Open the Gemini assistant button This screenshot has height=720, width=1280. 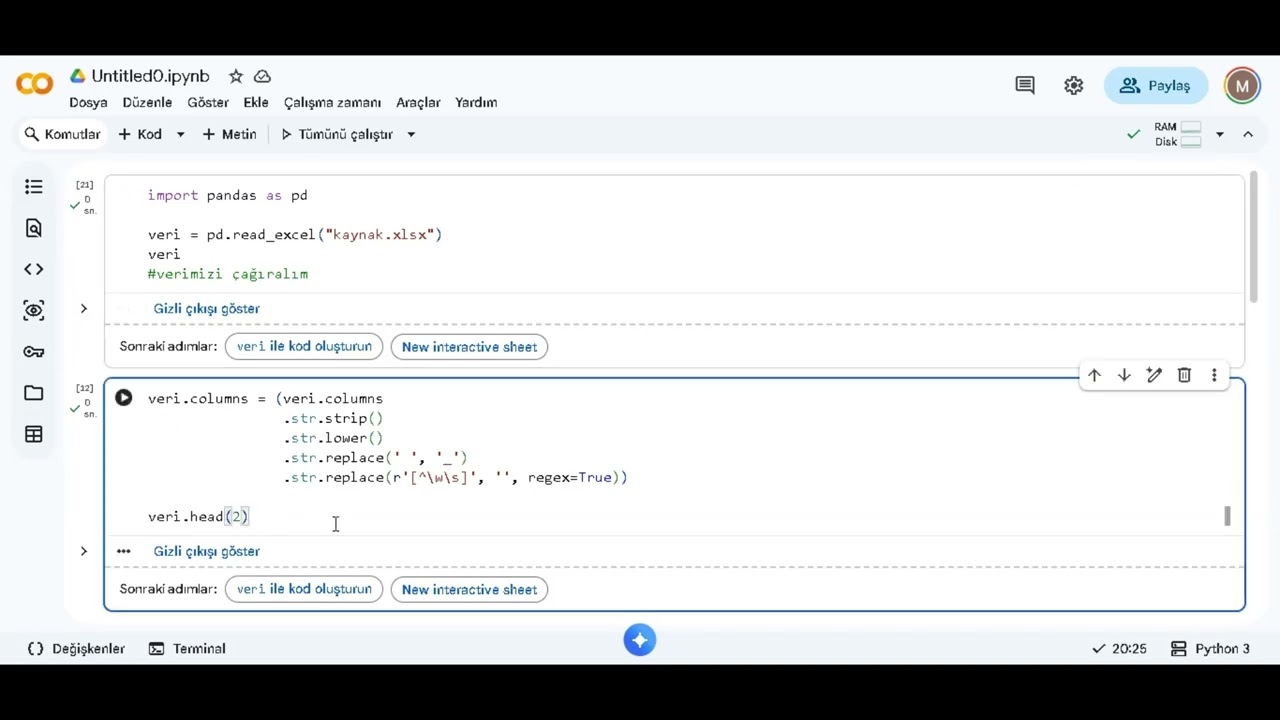[640, 640]
